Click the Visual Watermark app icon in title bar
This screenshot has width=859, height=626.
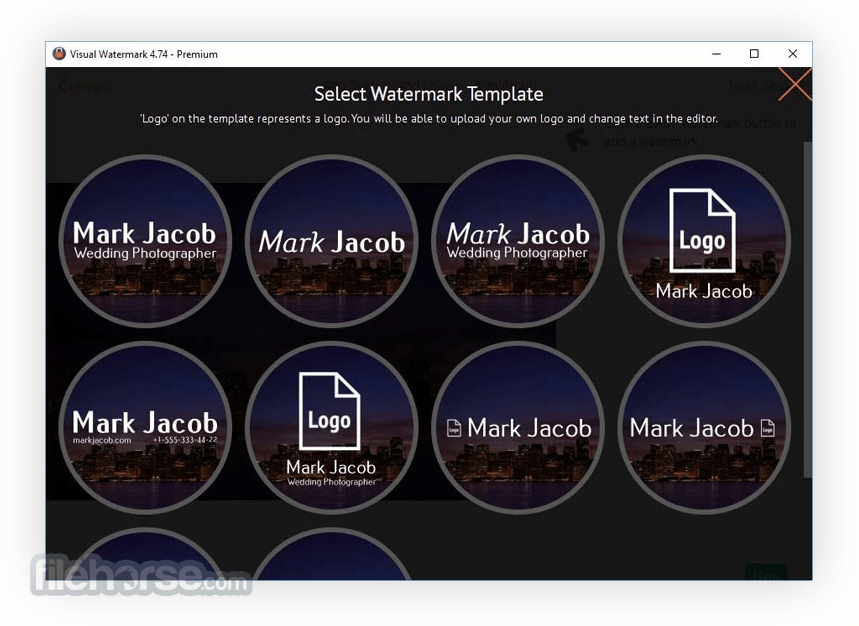click(x=59, y=54)
